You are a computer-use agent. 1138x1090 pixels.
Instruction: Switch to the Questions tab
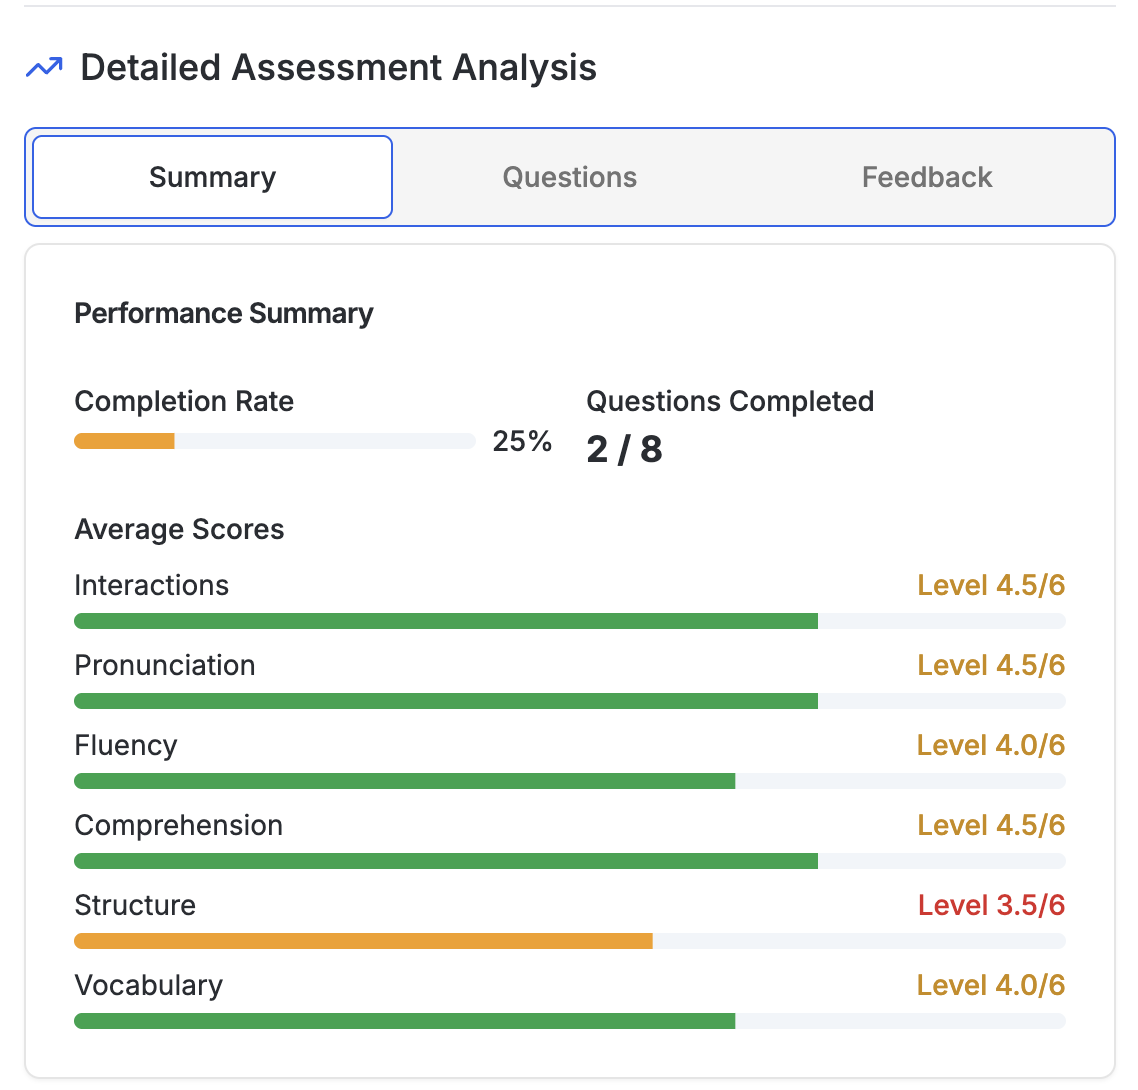(569, 177)
